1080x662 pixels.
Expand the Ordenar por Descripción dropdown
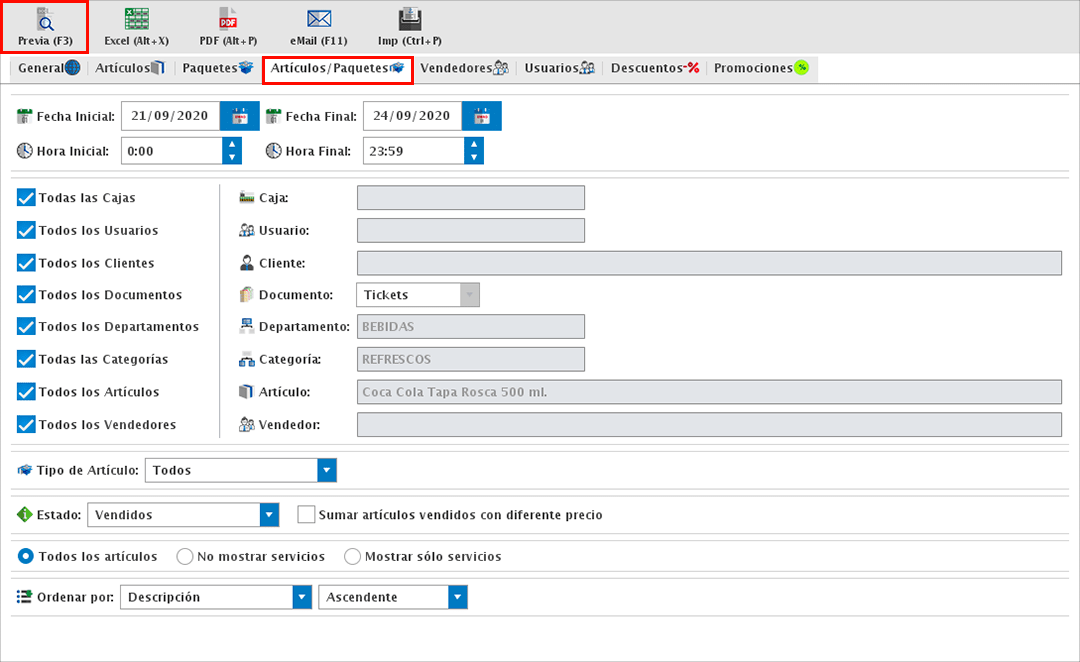pos(302,597)
